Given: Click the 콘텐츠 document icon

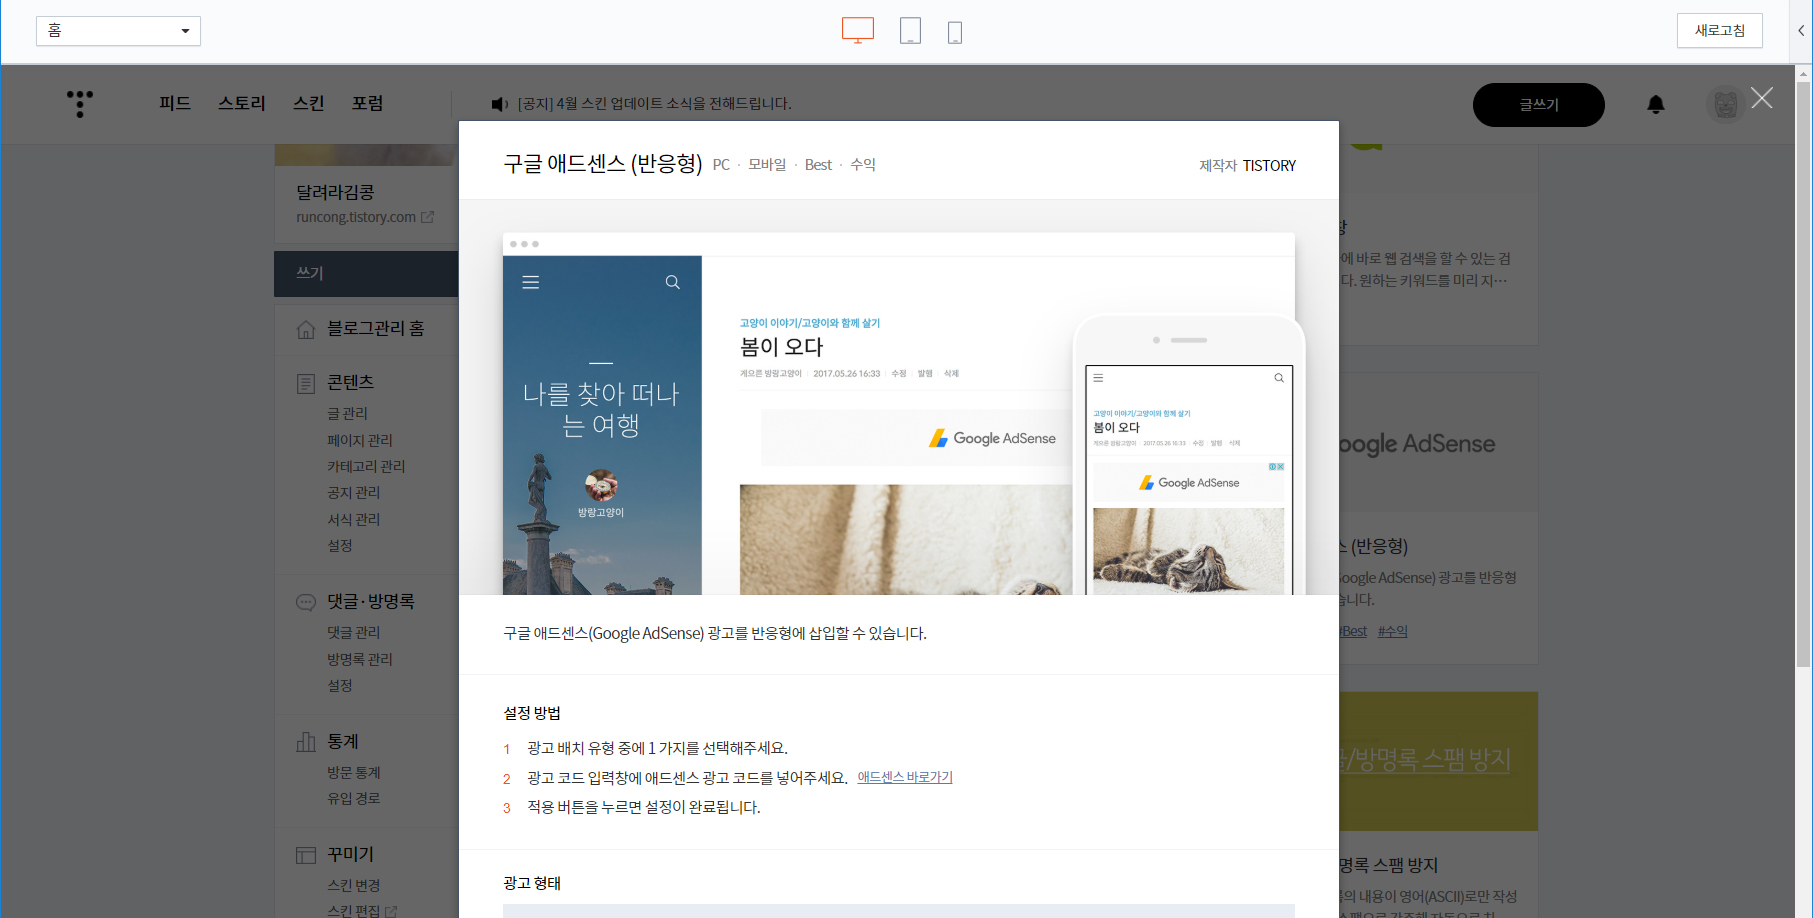Looking at the screenshot, I should pos(306,384).
